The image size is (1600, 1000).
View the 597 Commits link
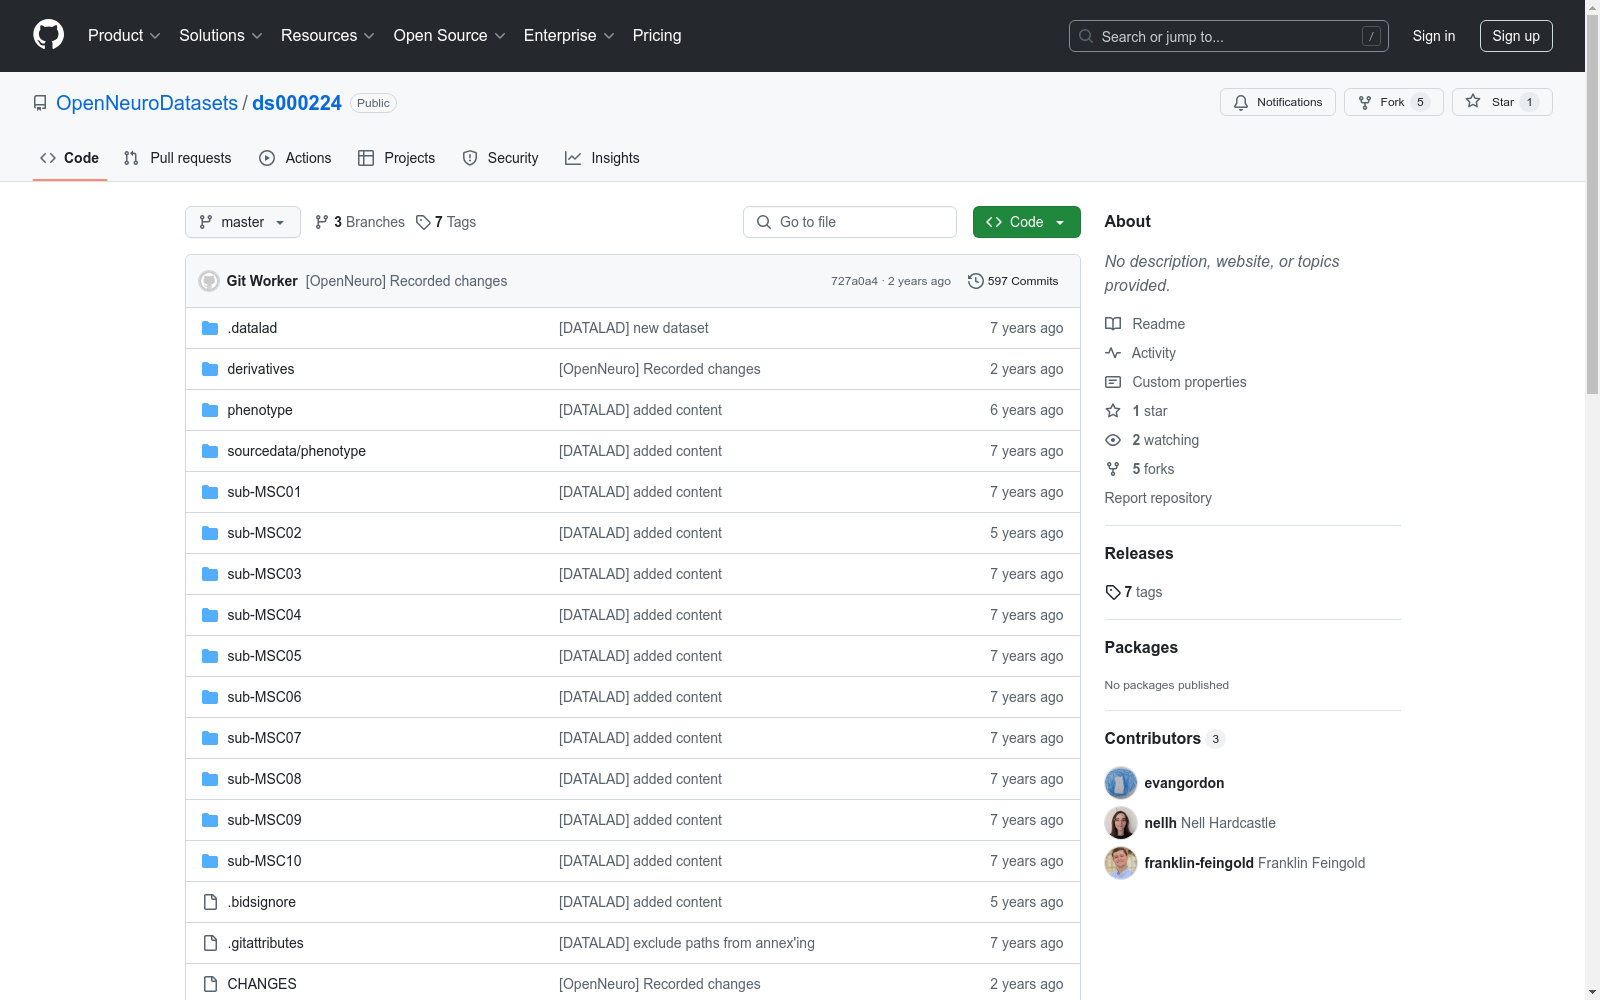(1013, 281)
